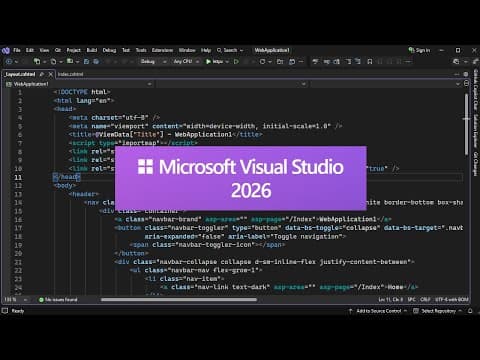Viewport: 480px width, 360px height.
Task: Open the Git Changes side tab
Action: [x=476, y=164]
